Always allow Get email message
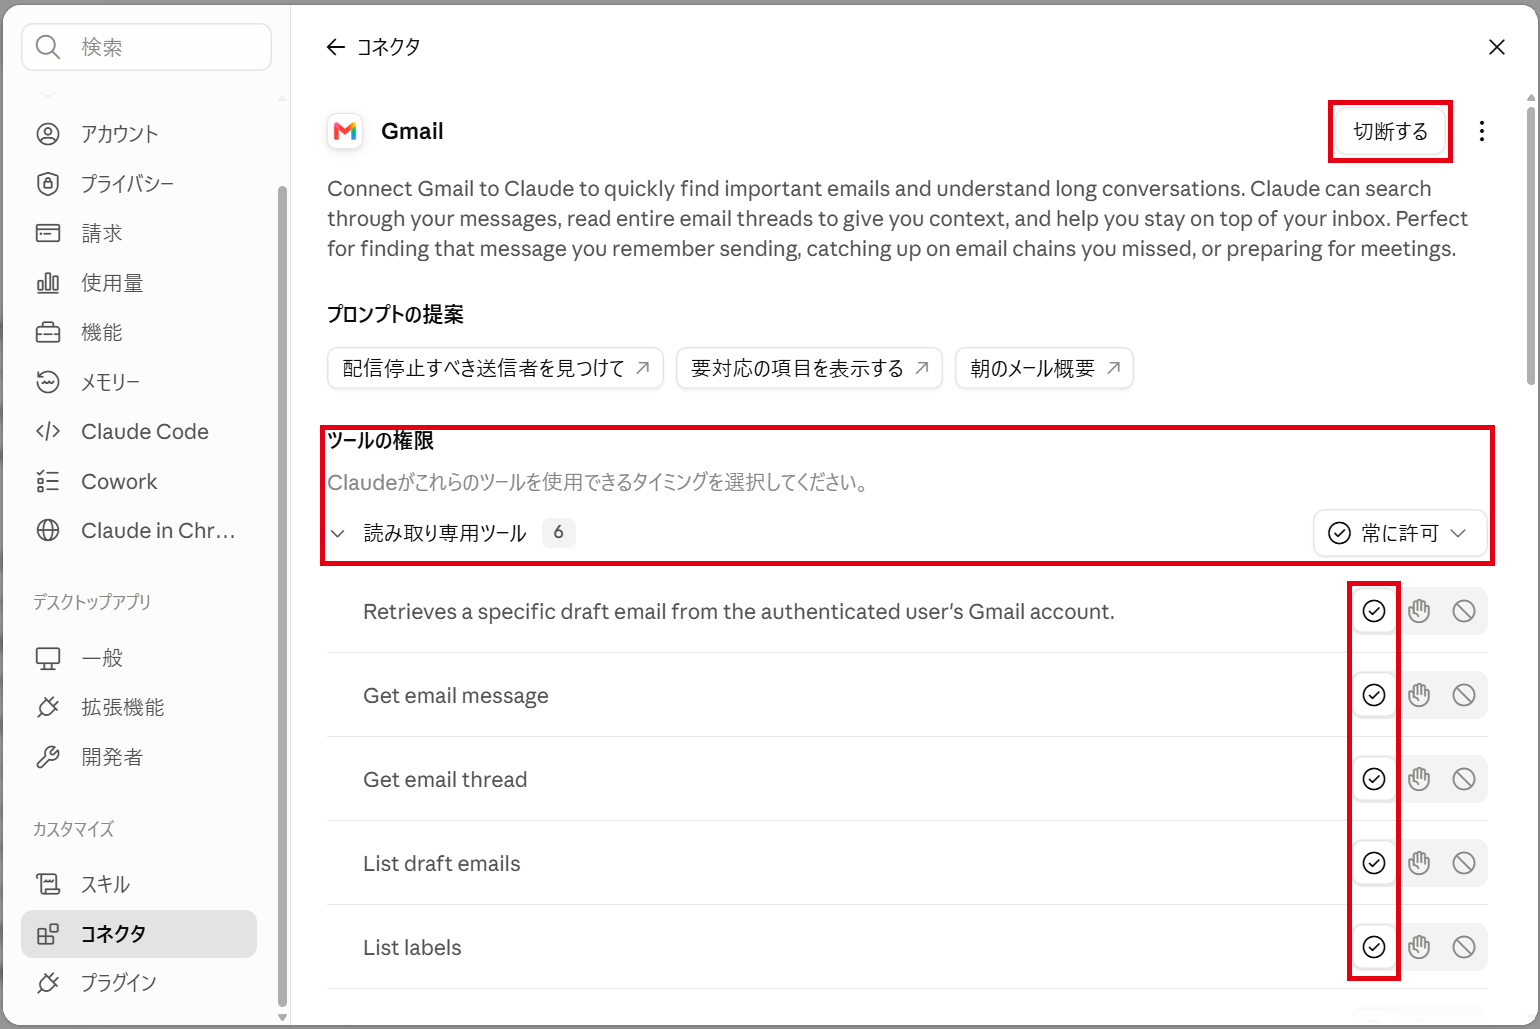Screen dimensions: 1540x1029 click(1374, 695)
